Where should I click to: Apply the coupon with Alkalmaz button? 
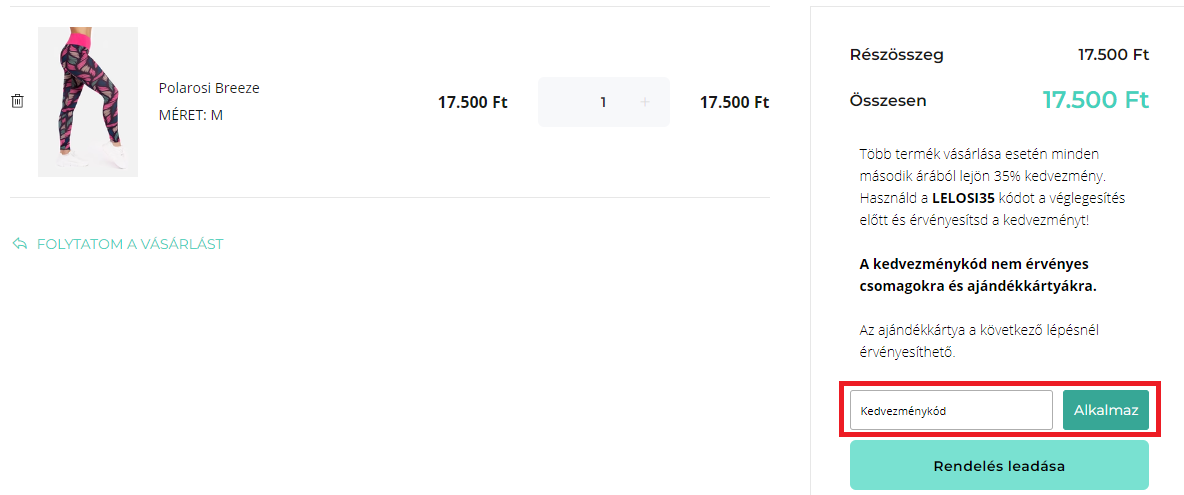[1105, 410]
